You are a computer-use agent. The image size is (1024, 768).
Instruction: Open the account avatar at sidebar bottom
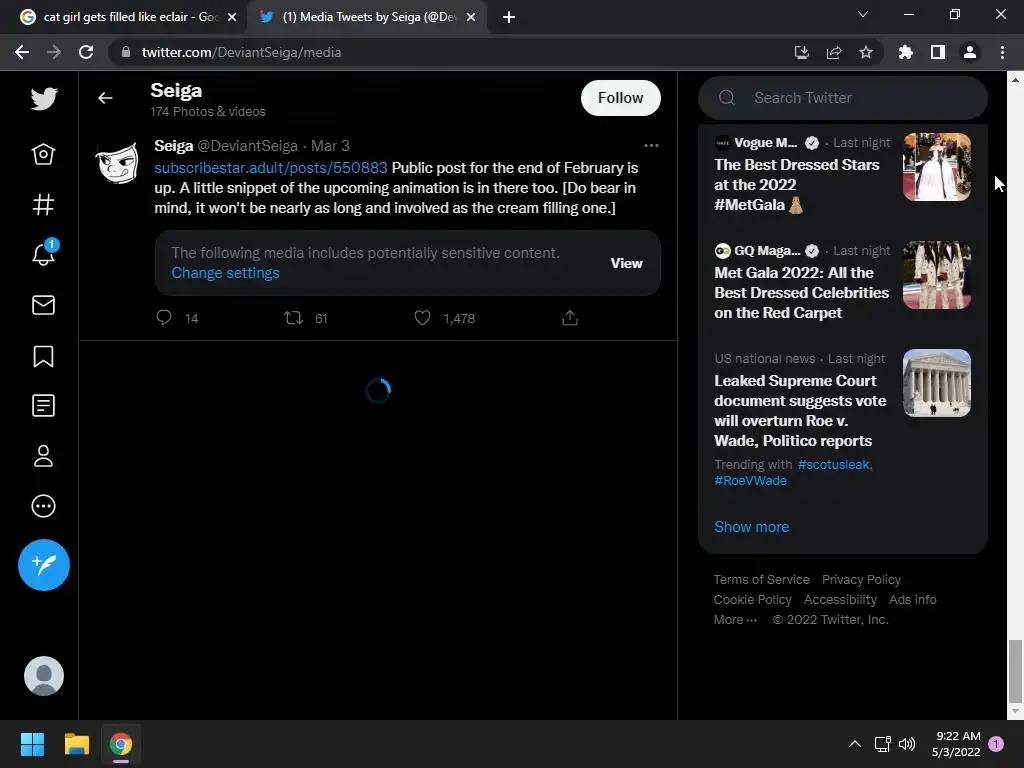[x=44, y=676]
